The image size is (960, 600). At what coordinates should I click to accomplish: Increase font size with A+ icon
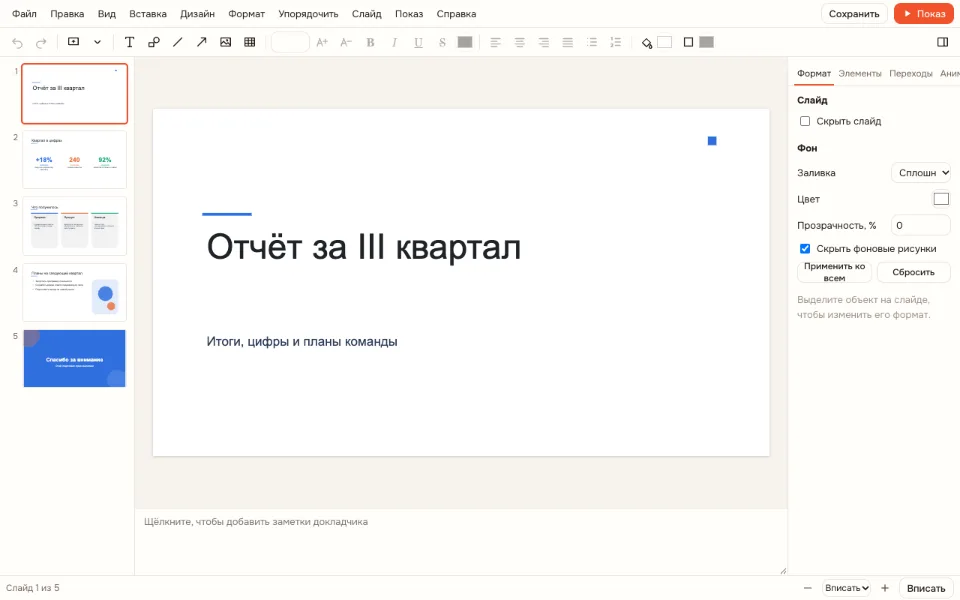point(322,42)
